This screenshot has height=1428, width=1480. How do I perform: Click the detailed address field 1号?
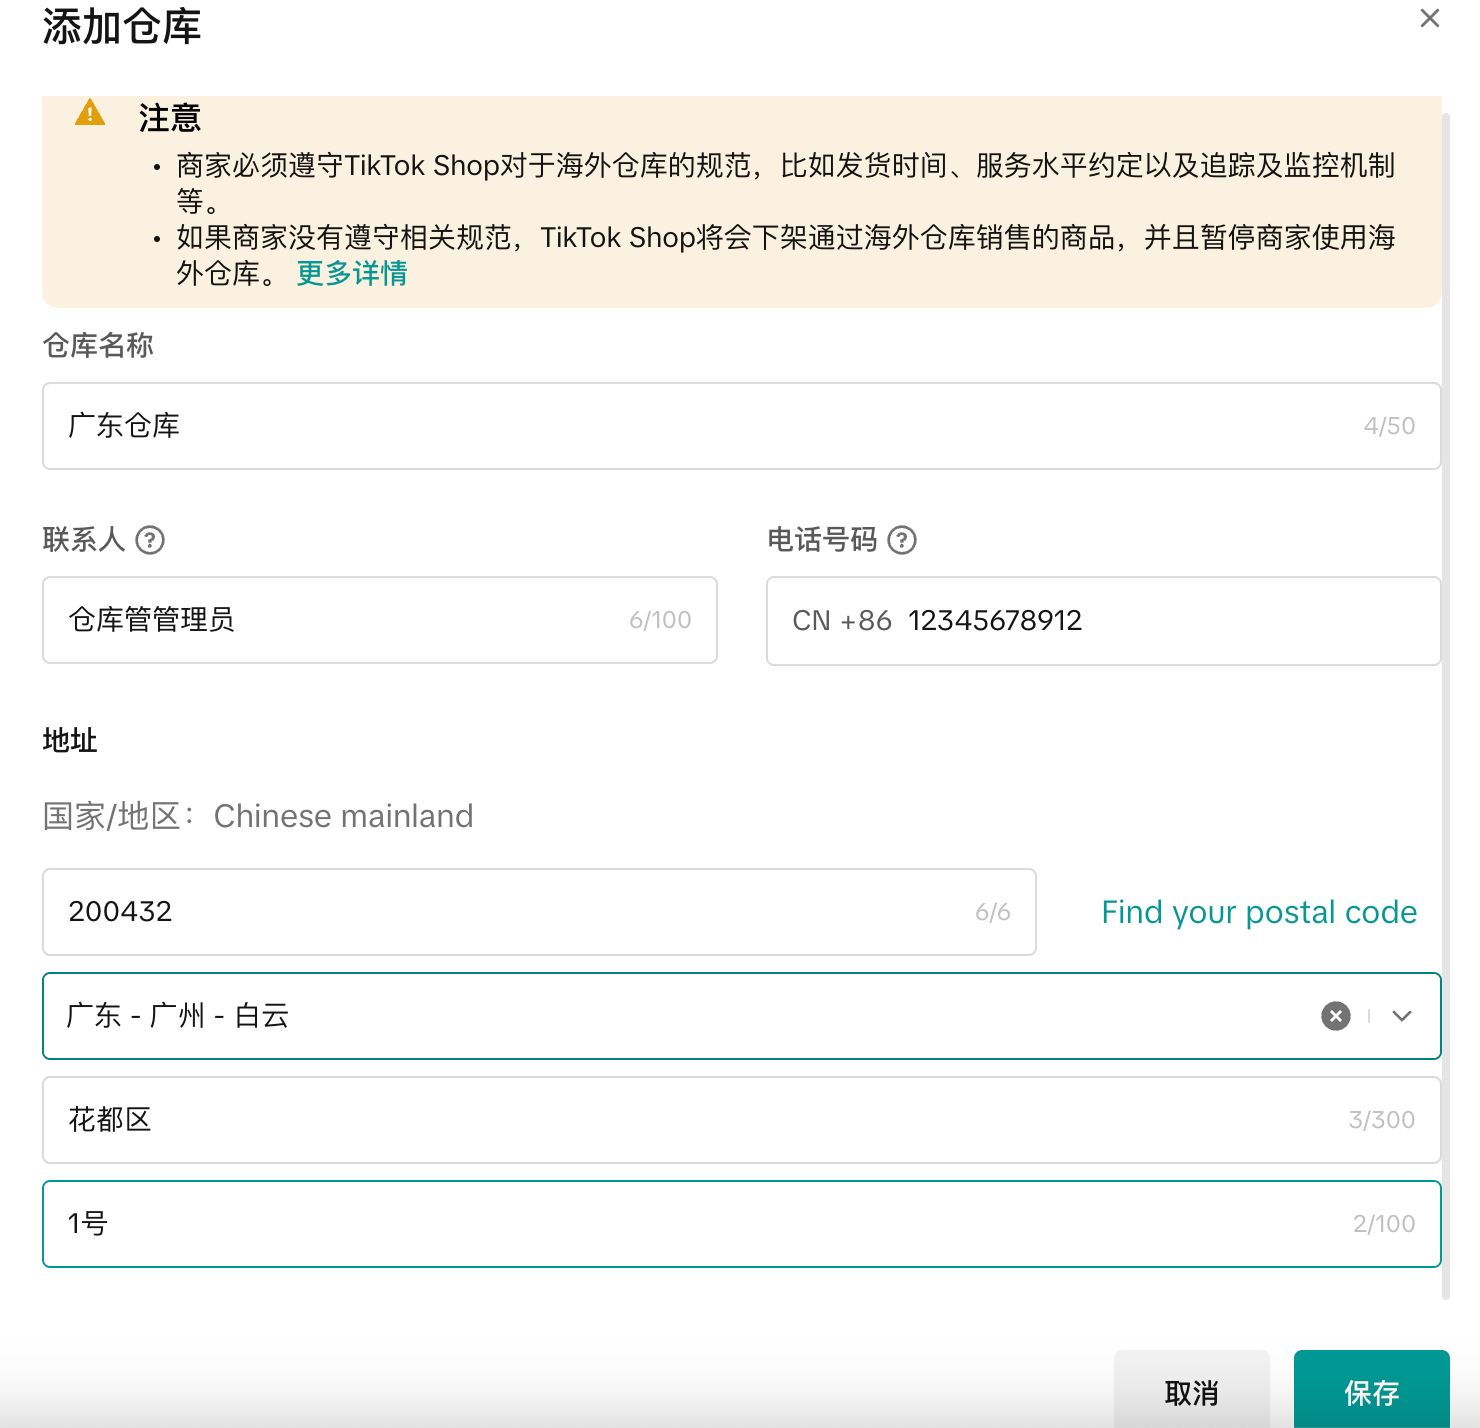(x=741, y=1224)
